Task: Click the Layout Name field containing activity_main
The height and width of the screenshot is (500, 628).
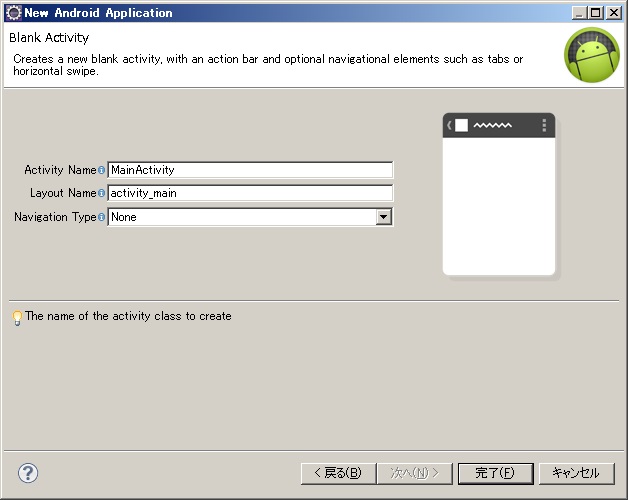Action: point(250,193)
